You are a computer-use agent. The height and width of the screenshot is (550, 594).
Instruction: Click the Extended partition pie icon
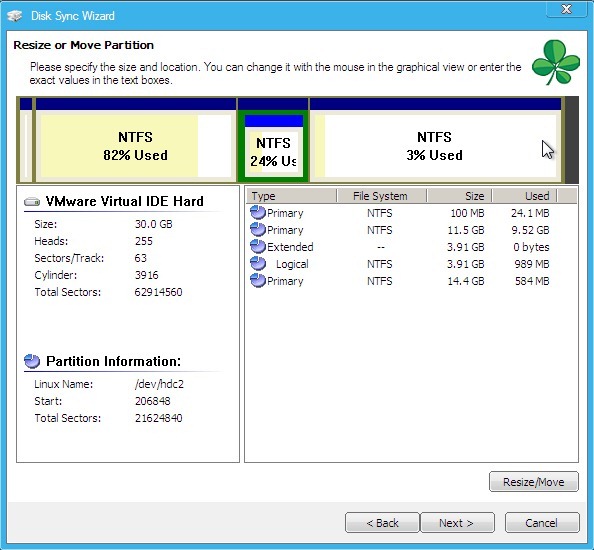click(258, 247)
